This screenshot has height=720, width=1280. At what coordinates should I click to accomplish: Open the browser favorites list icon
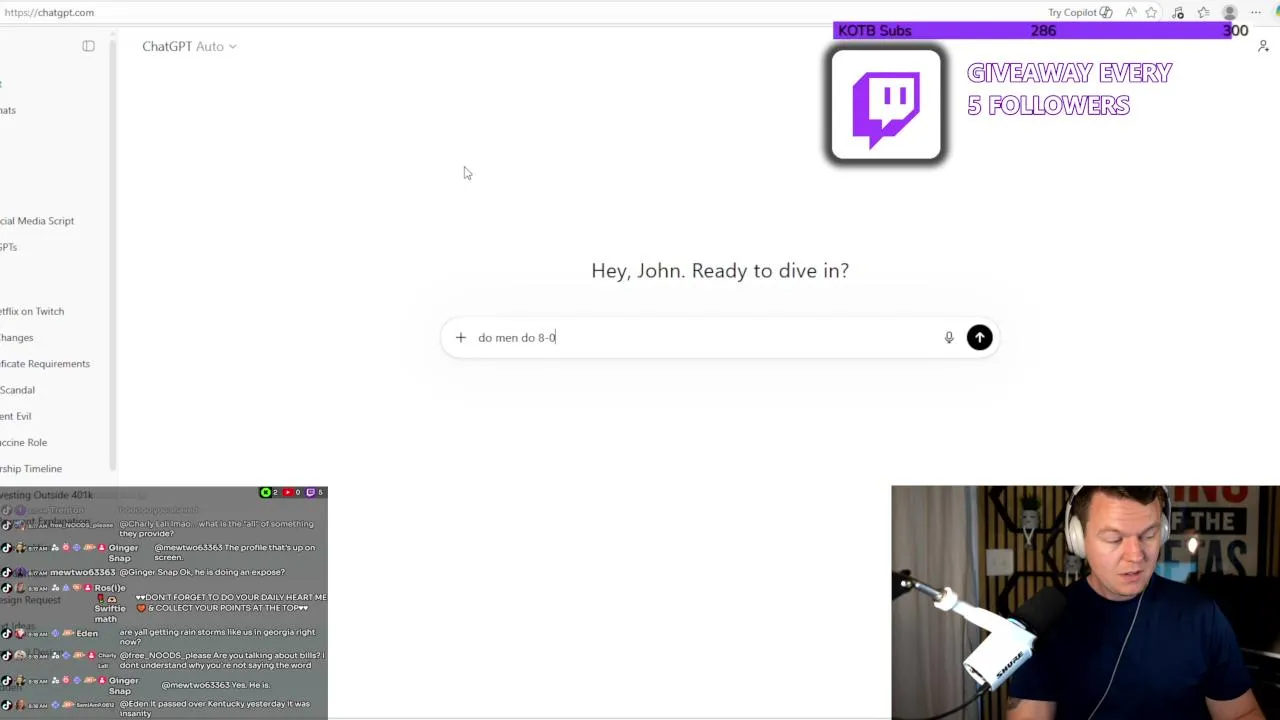(x=1203, y=12)
